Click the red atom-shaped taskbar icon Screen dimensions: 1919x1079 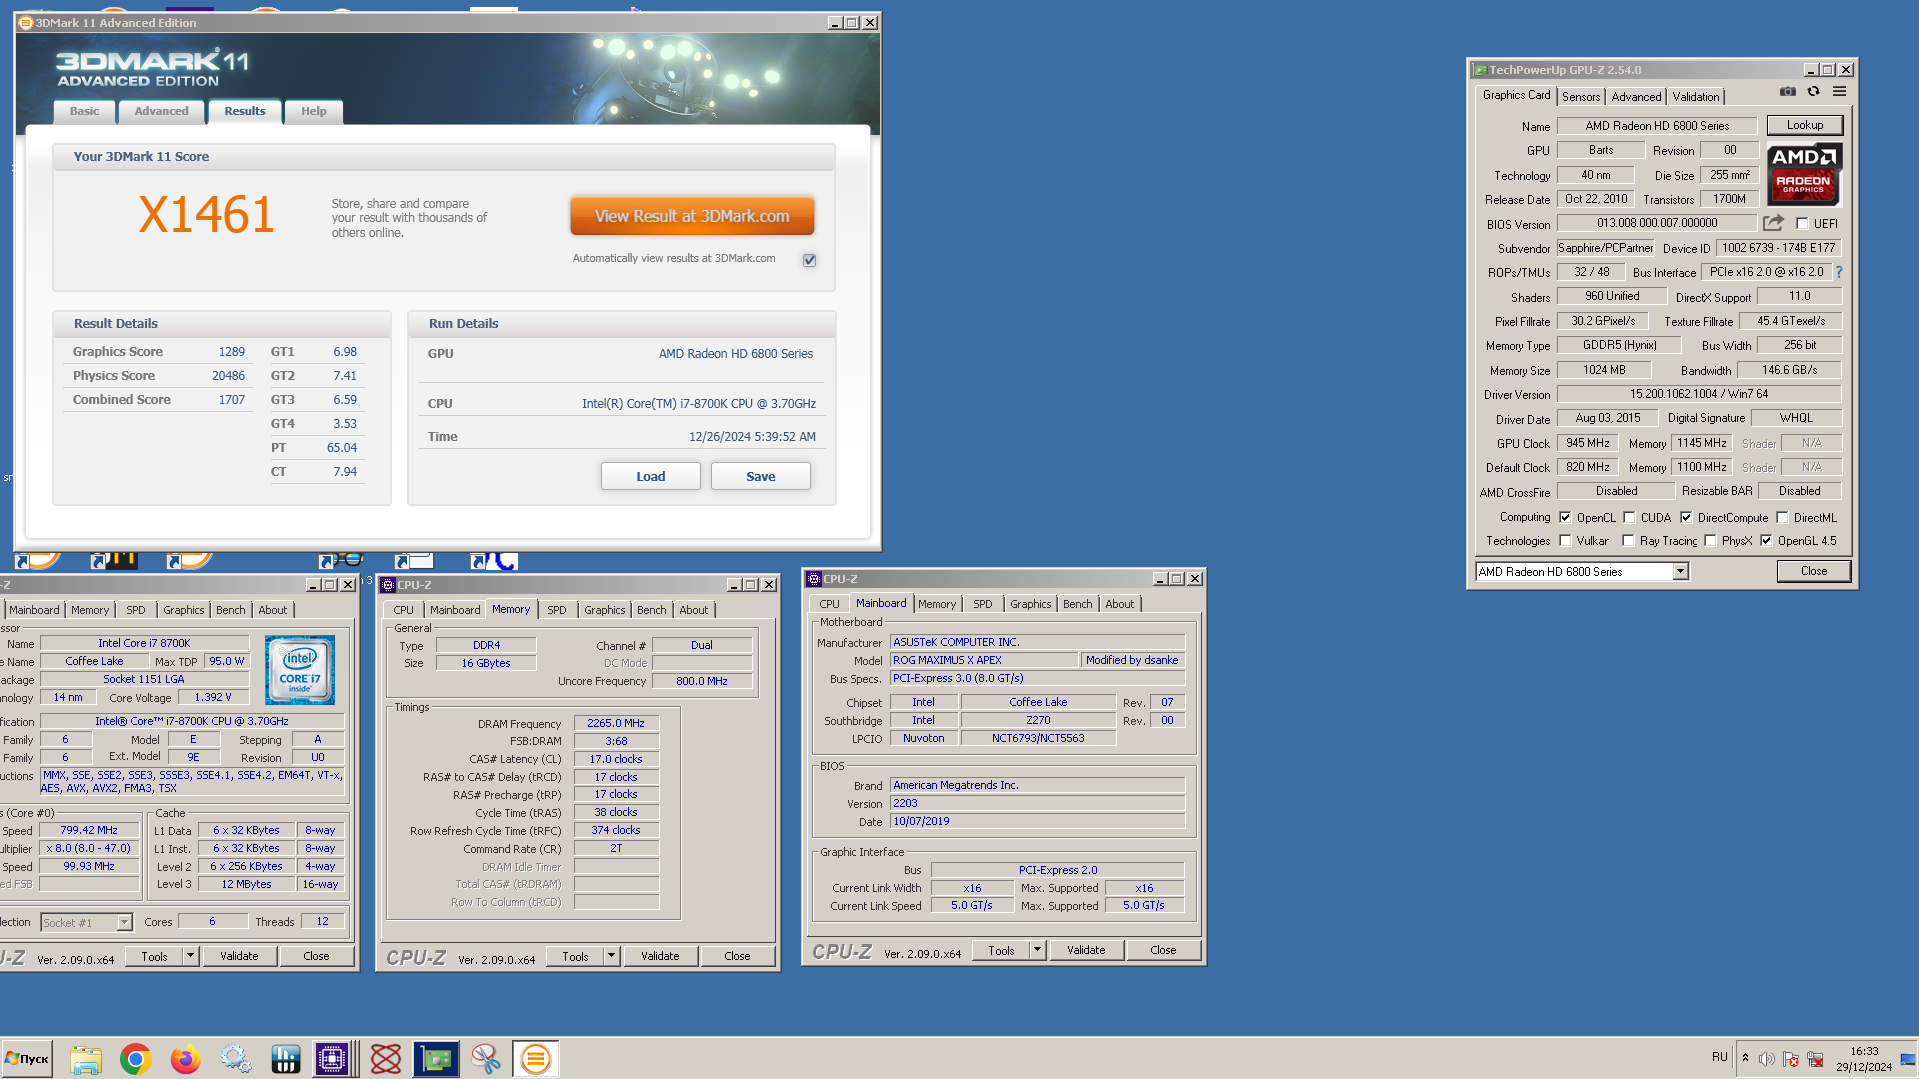(386, 1058)
